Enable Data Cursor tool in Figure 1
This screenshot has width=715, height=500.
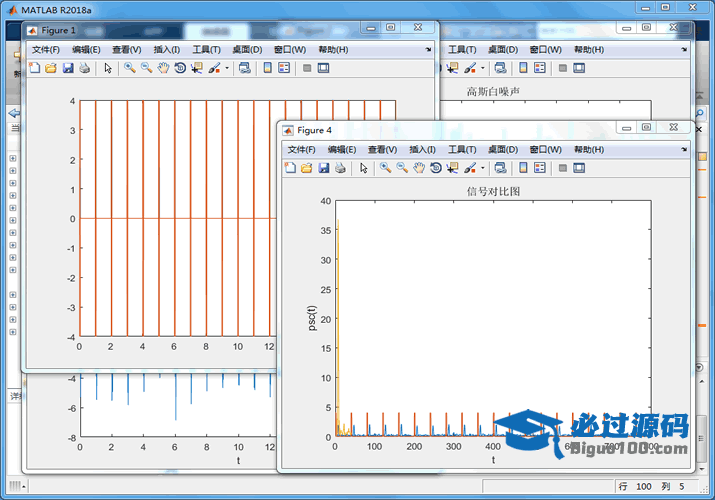(x=197, y=68)
